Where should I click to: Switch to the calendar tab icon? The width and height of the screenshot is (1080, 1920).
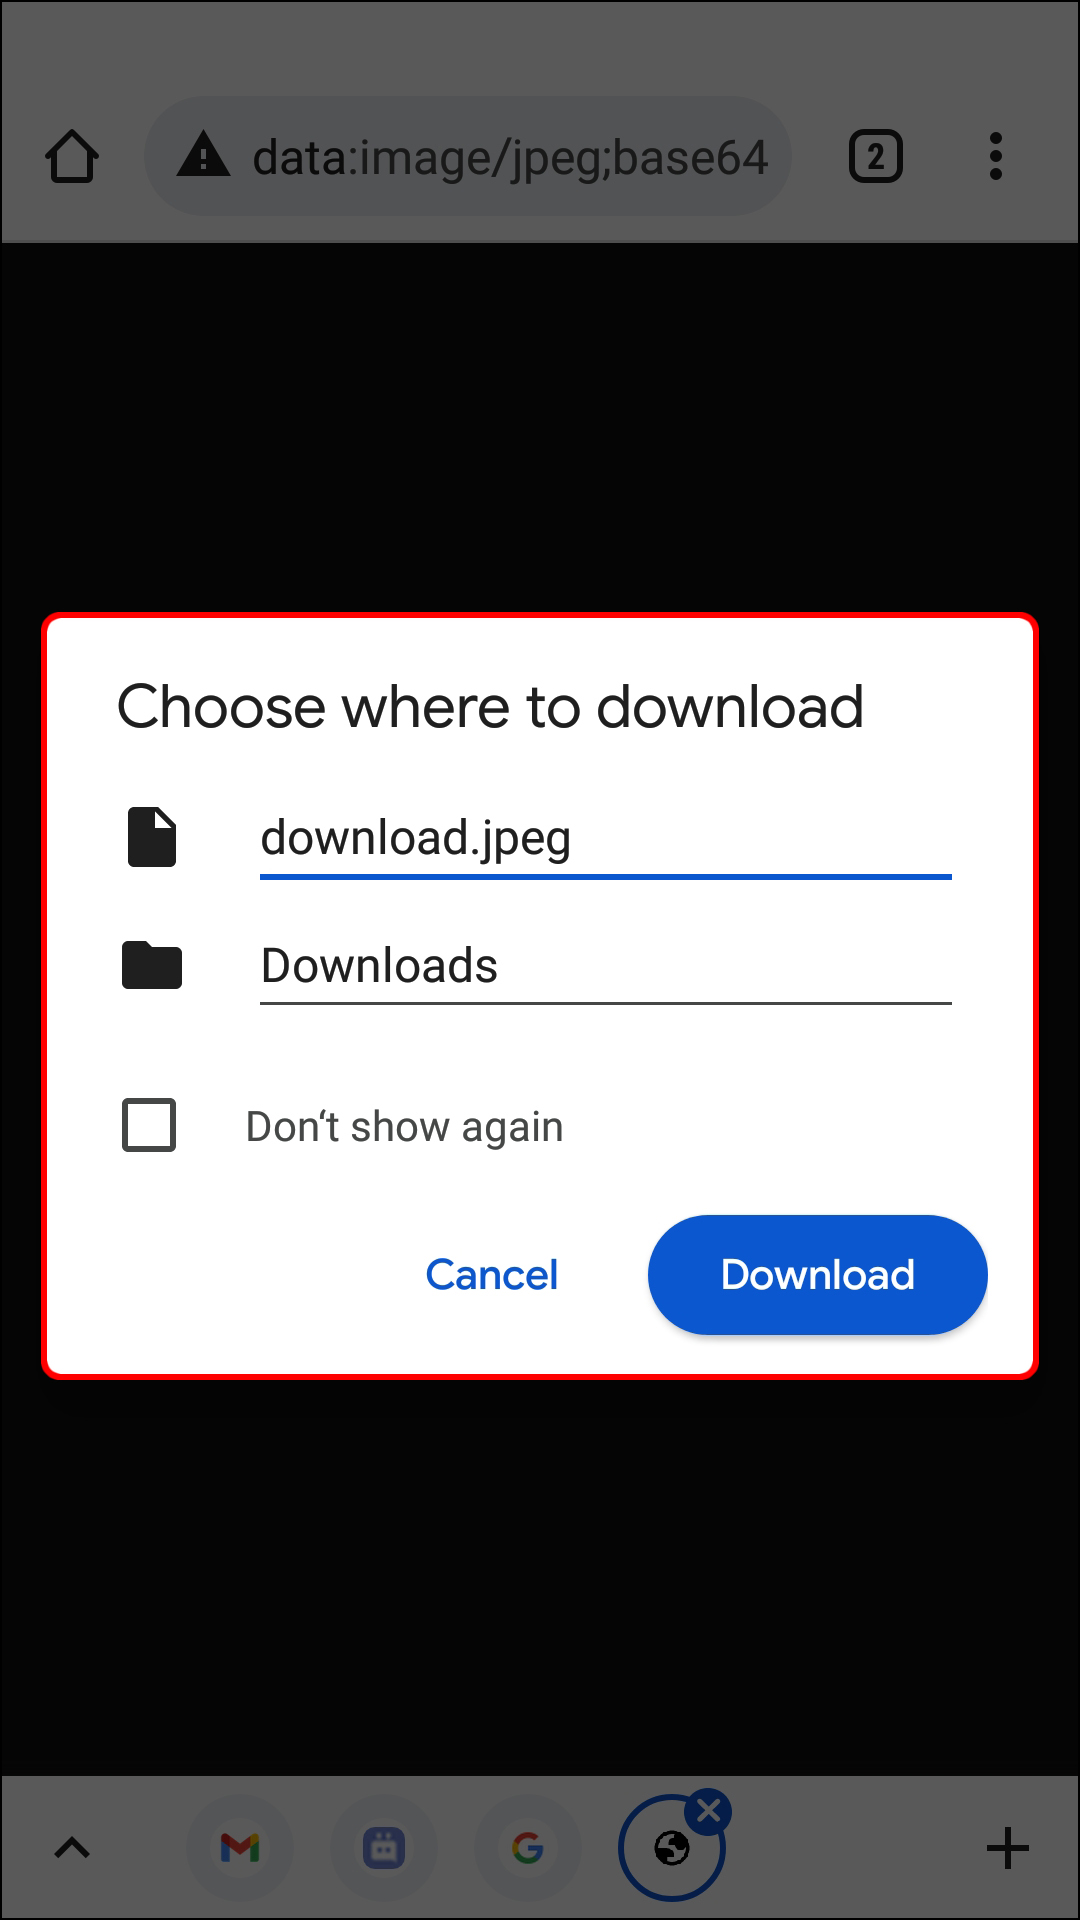pyautogui.click(x=384, y=1848)
